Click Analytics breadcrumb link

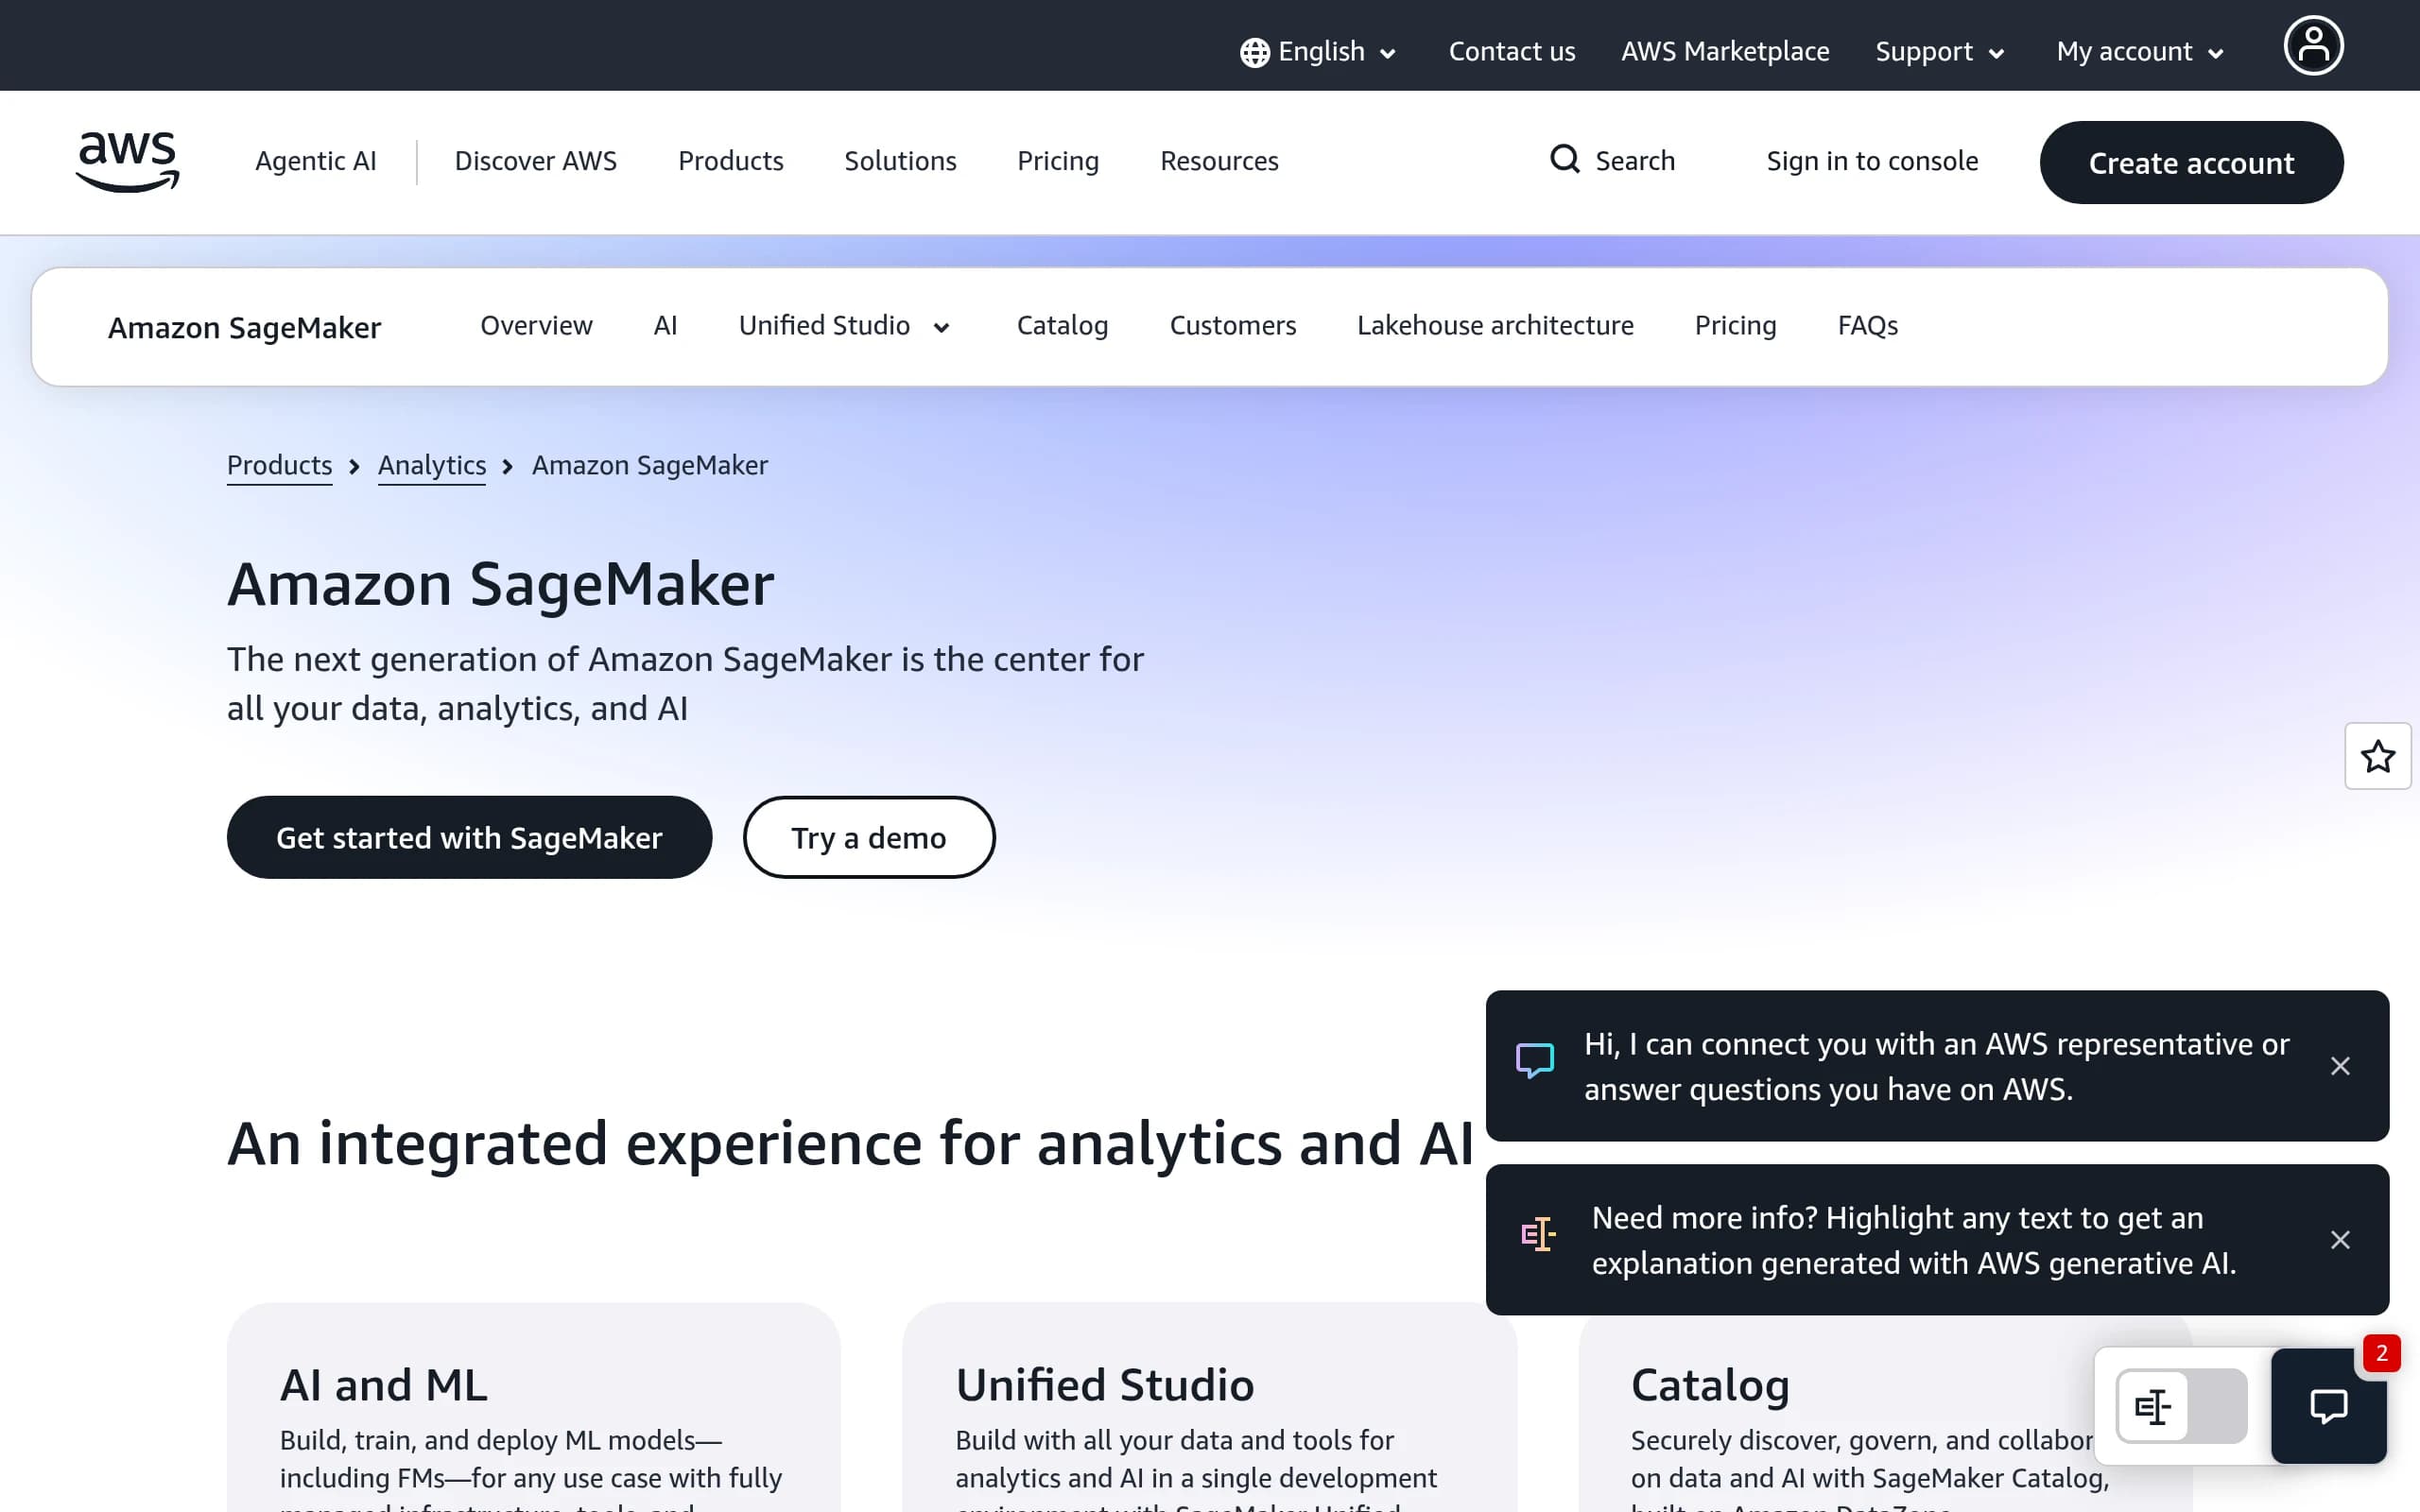[432, 466]
